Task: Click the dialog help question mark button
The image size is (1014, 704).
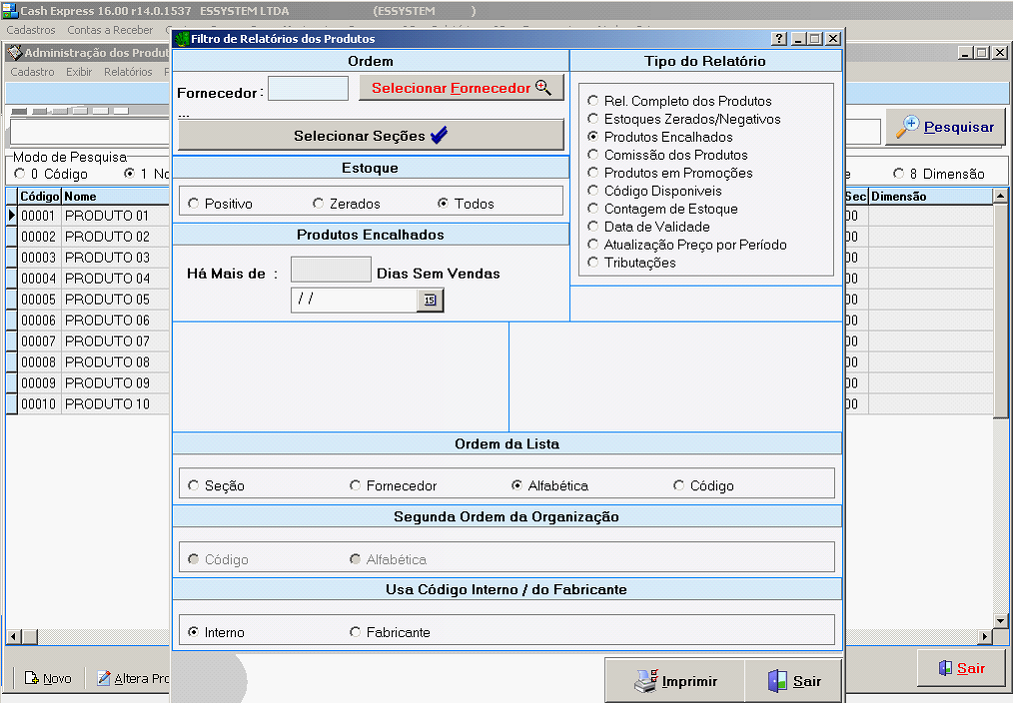Action: point(779,39)
